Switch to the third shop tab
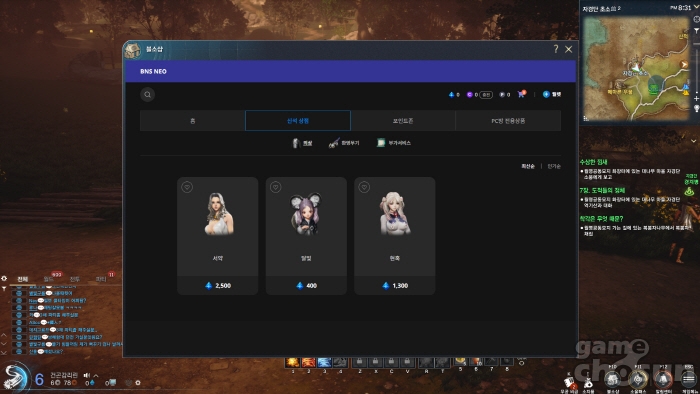700x394 pixels. 403,120
